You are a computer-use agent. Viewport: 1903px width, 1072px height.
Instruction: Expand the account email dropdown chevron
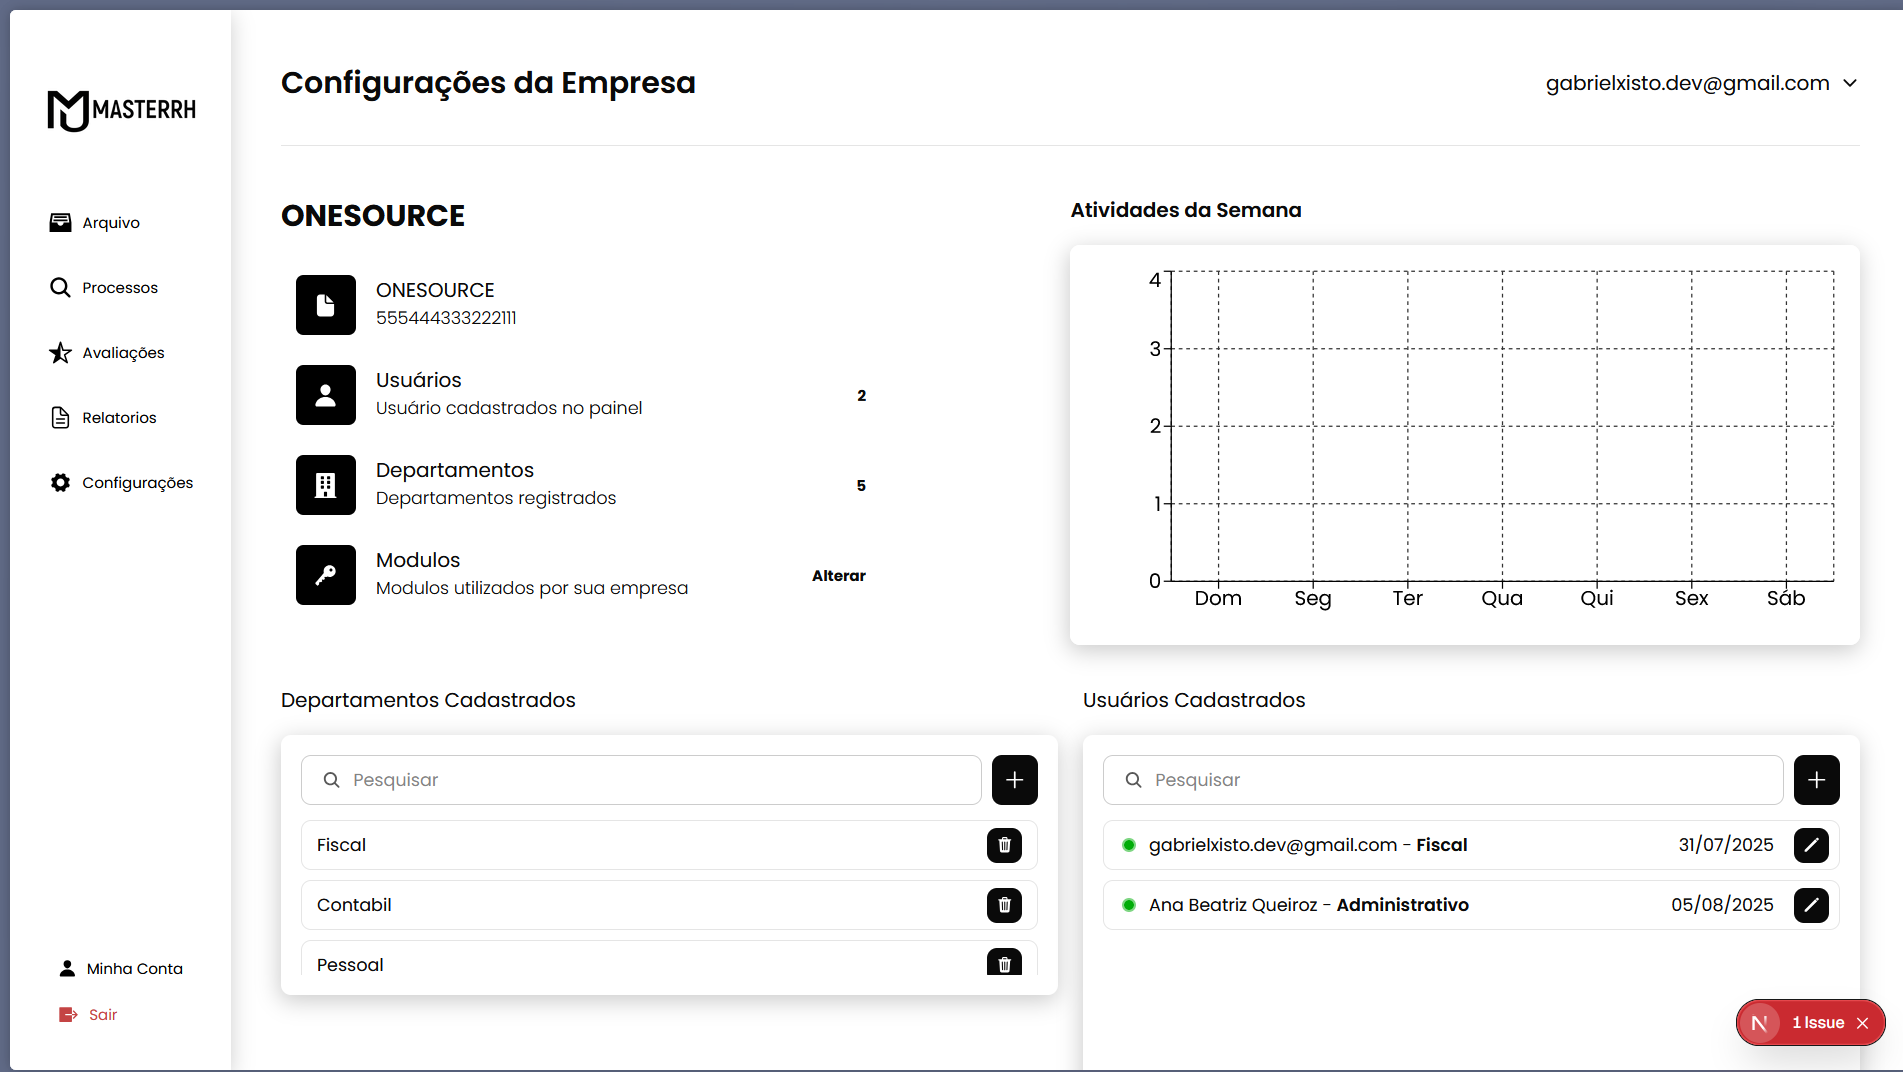click(x=1850, y=83)
